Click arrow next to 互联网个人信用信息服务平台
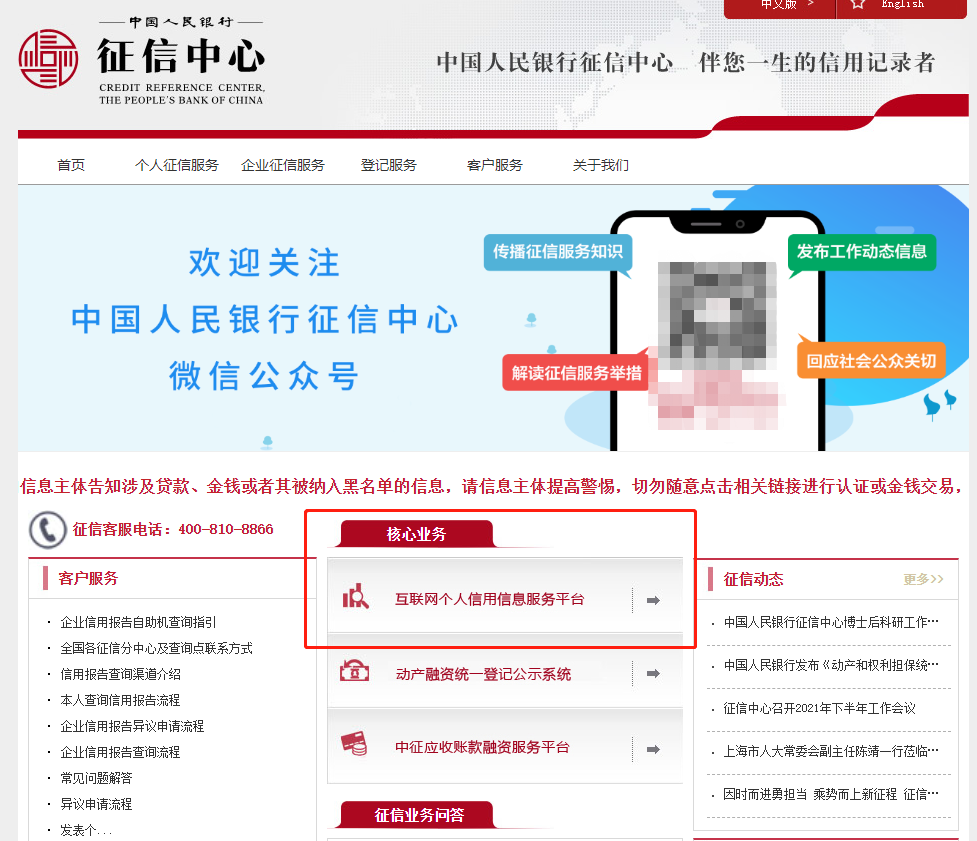 653,601
